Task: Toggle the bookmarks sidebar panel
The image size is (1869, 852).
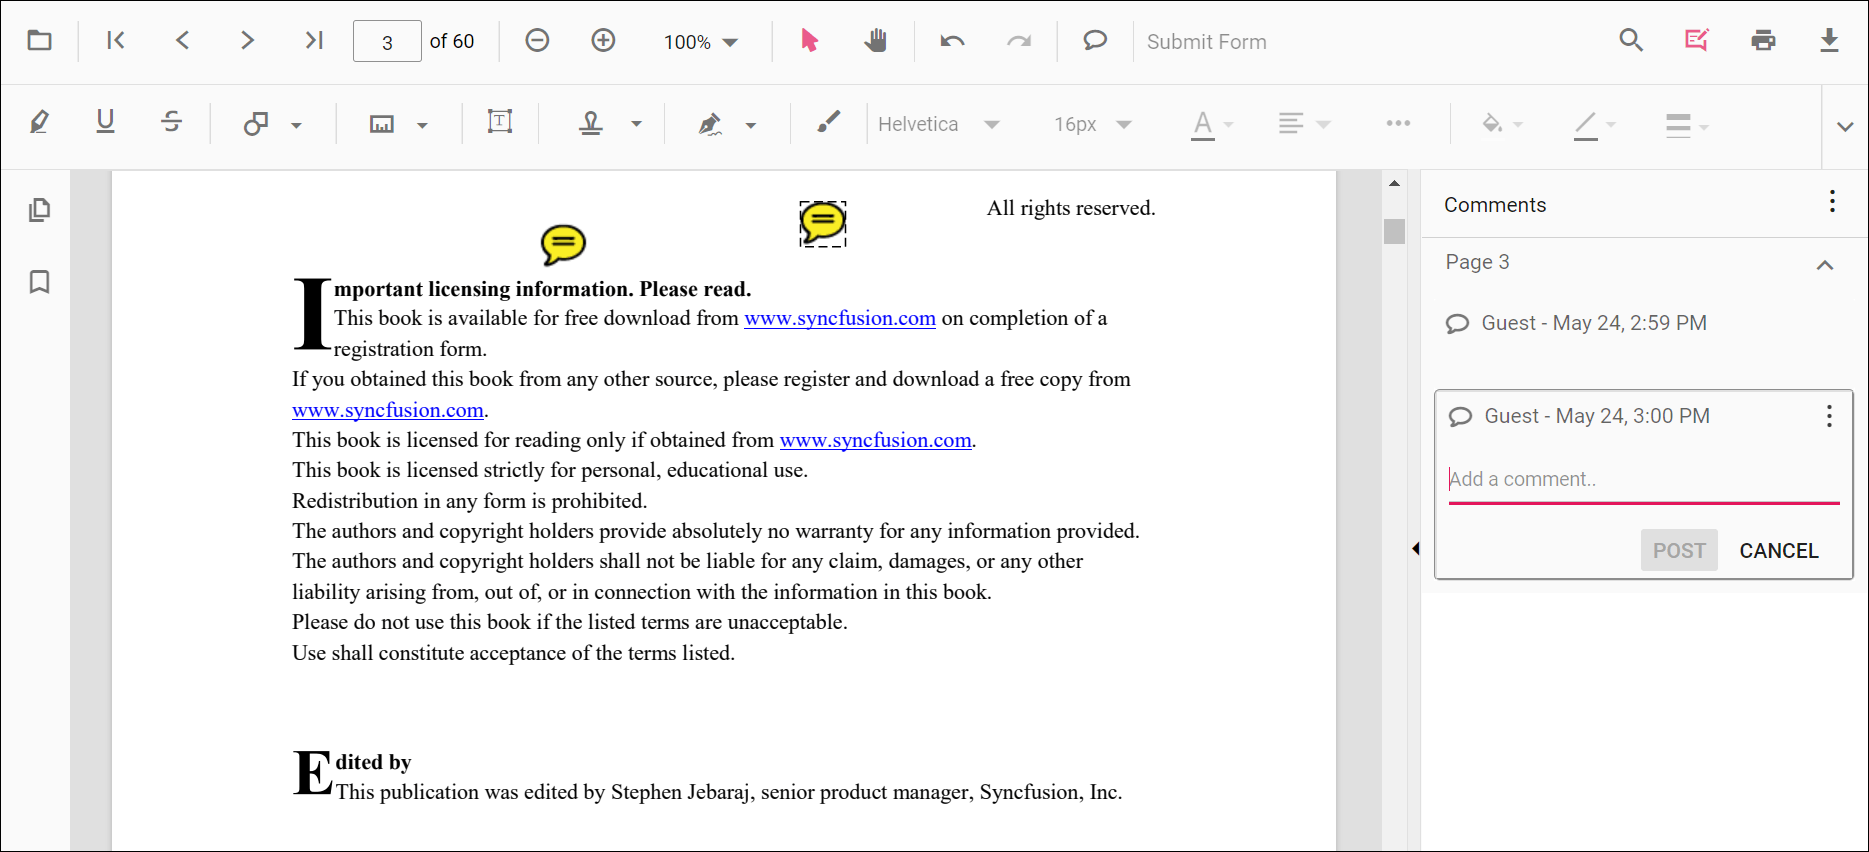Action: pos(40,282)
